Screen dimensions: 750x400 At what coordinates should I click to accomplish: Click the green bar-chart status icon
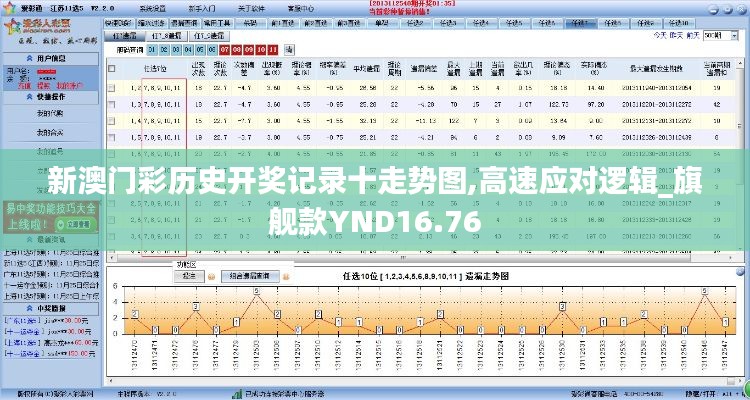[x=236, y=394]
